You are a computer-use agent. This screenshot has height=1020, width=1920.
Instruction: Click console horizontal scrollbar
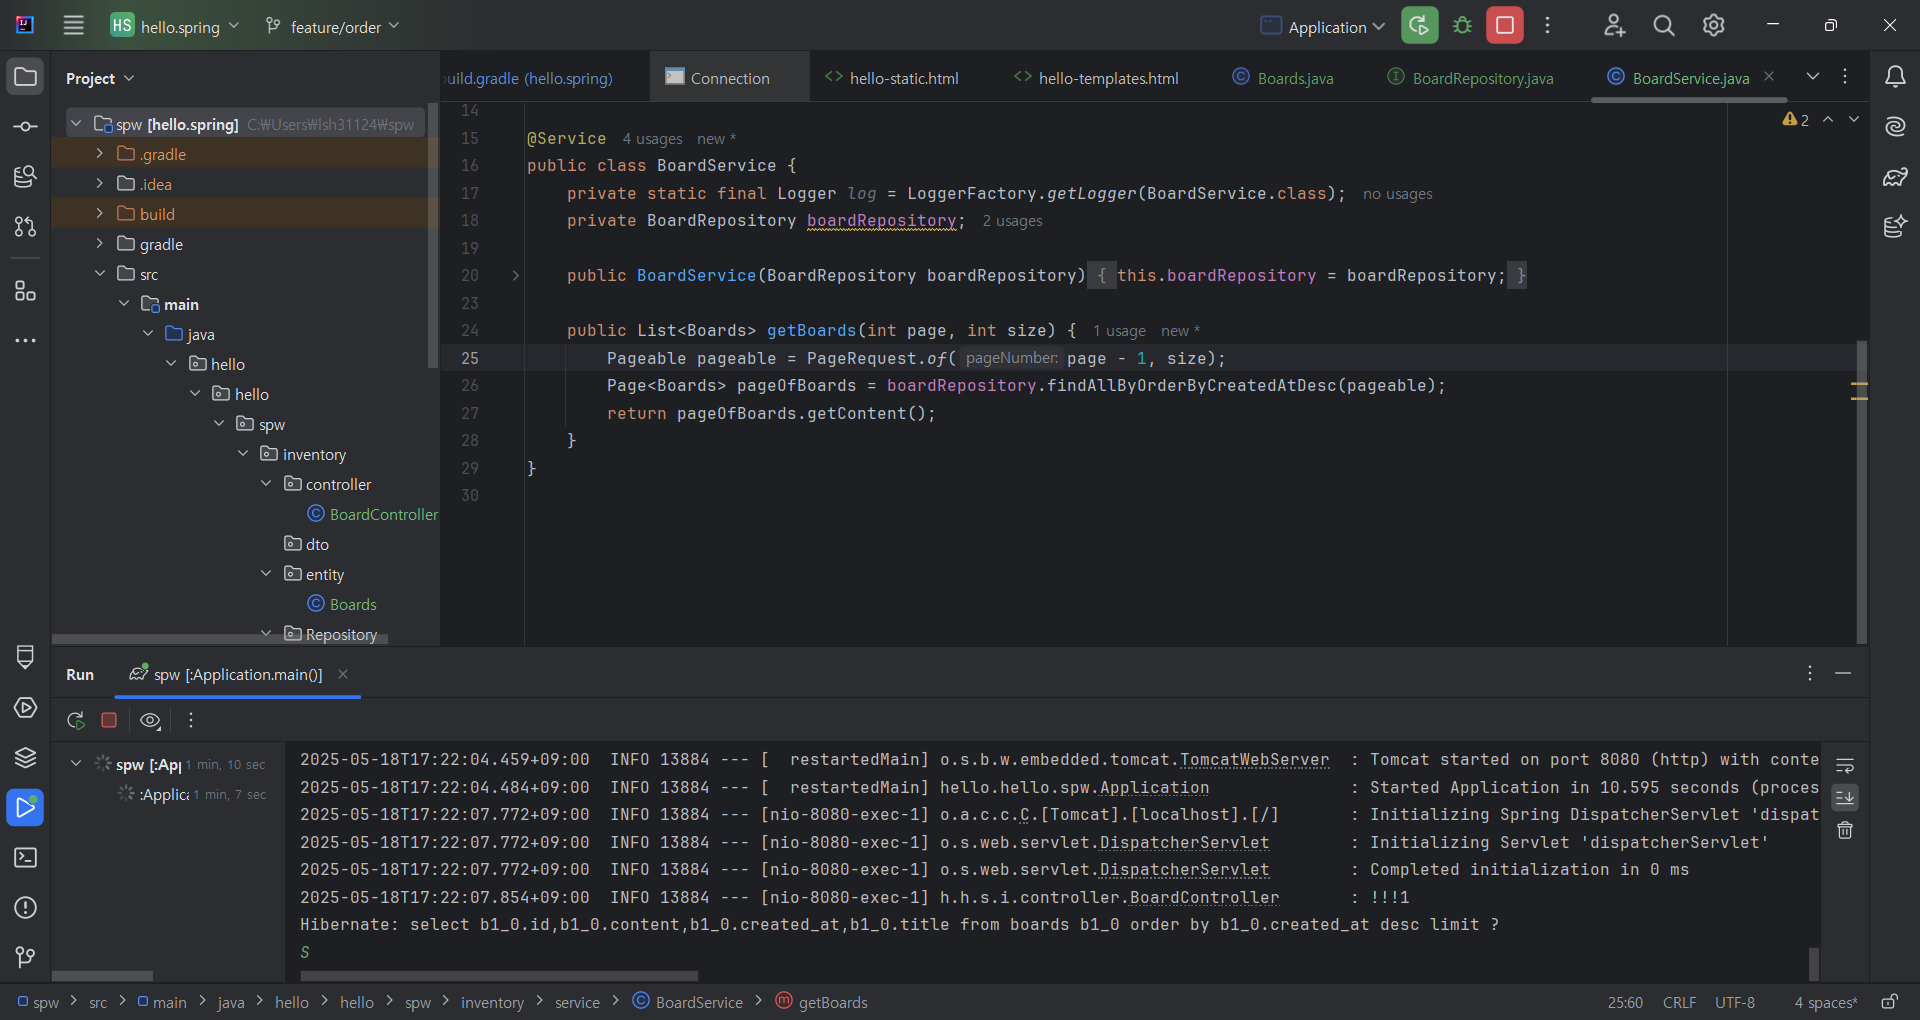tap(499, 976)
